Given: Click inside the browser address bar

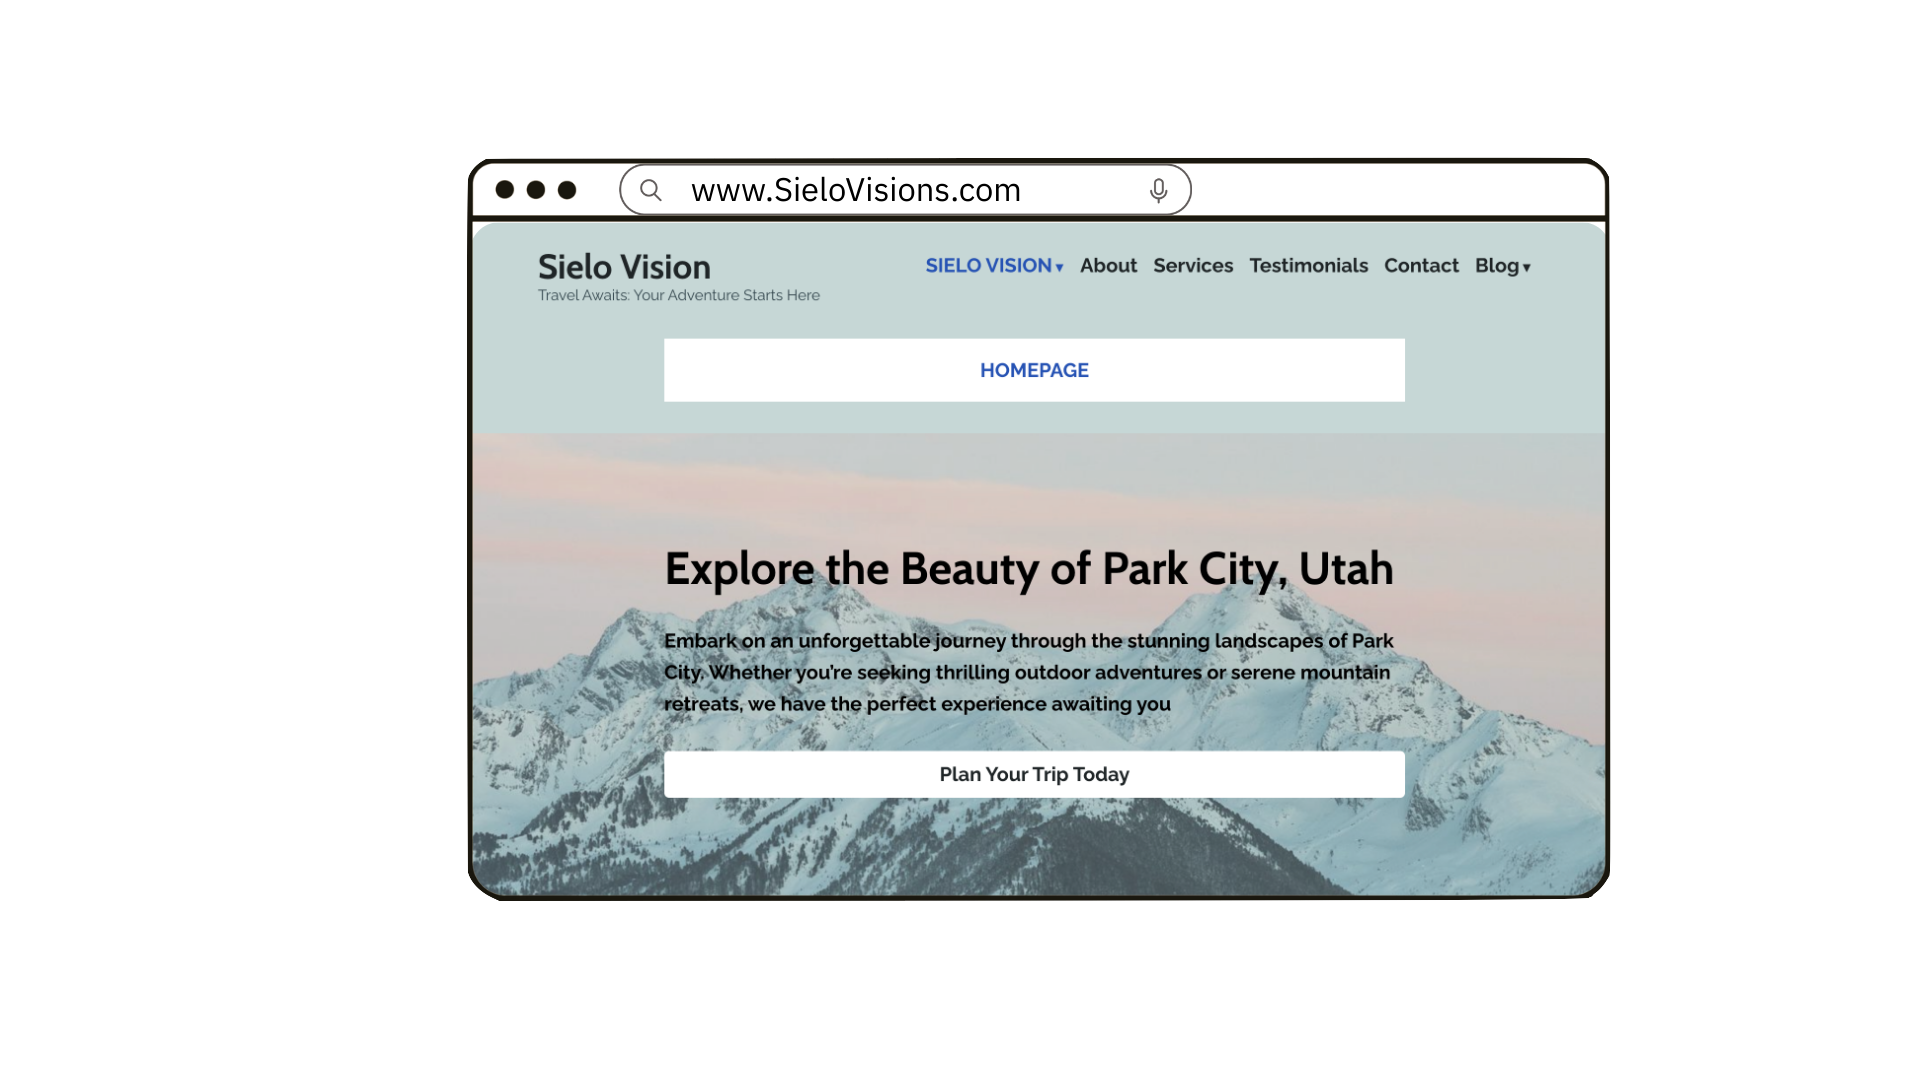Looking at the screenshot, I should (900, 189).
